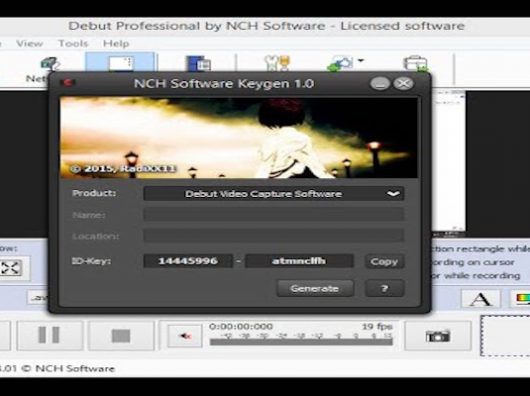530x396 pixels.
Task: Stop the recording
Action: pos(121,336)
